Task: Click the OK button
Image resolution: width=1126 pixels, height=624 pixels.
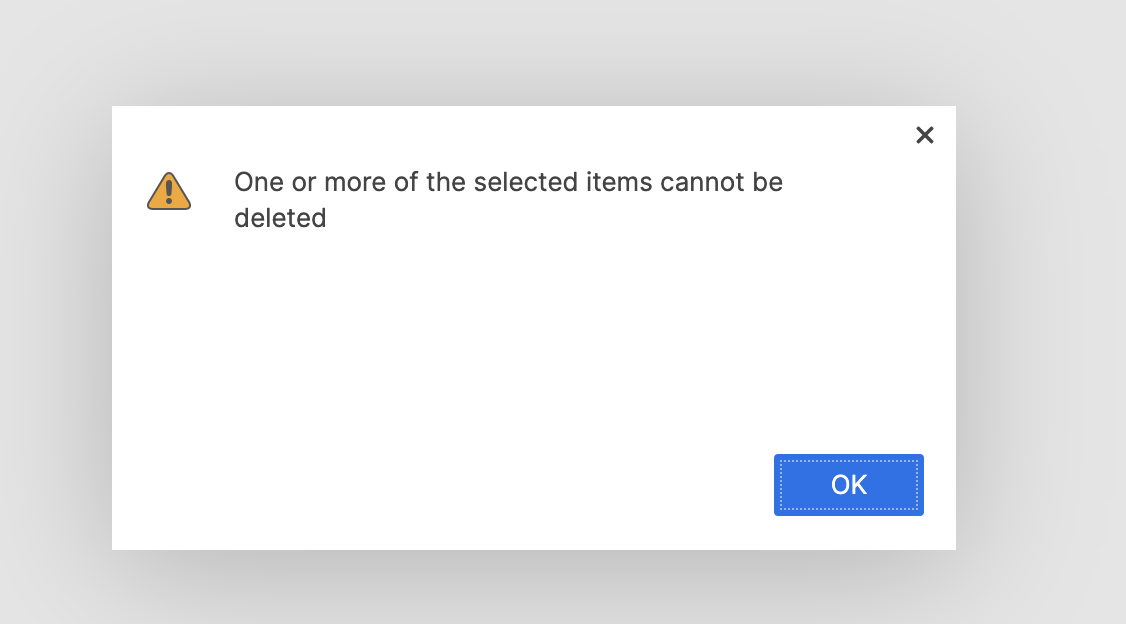Action: tap(848, 485)
